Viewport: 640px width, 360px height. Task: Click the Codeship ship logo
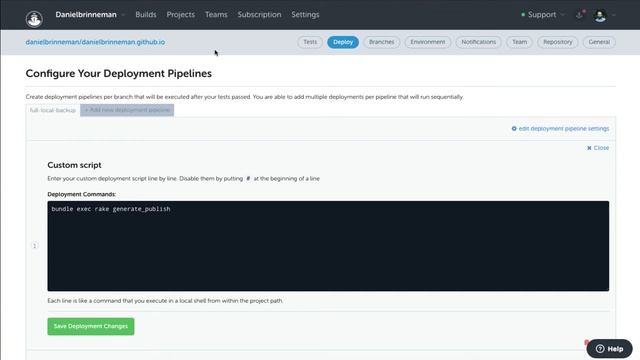tap(34, 19)
